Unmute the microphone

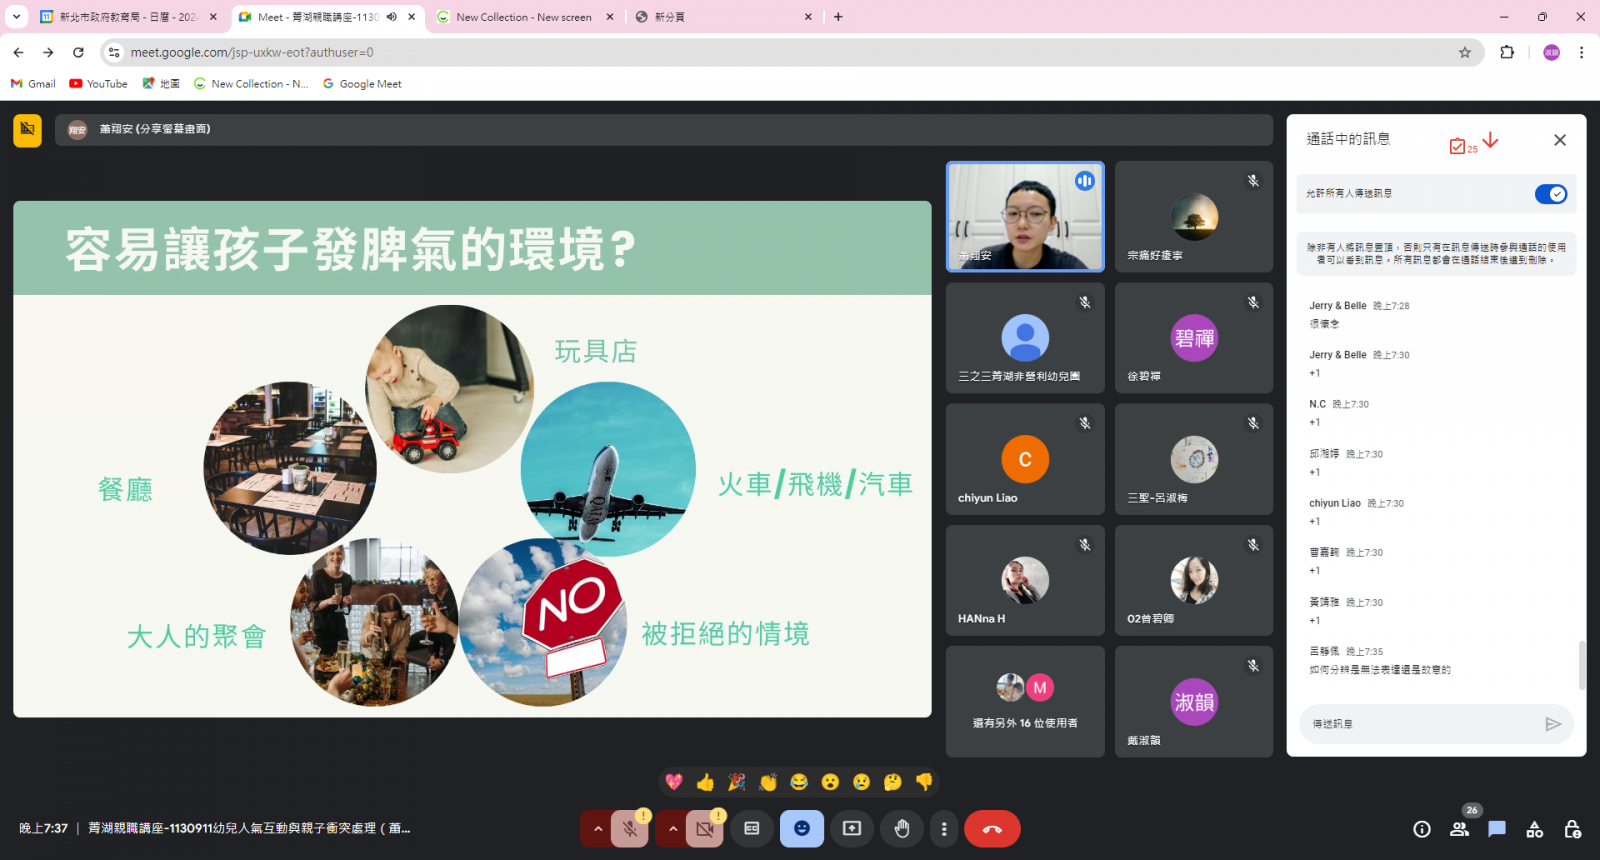[630, 829]
